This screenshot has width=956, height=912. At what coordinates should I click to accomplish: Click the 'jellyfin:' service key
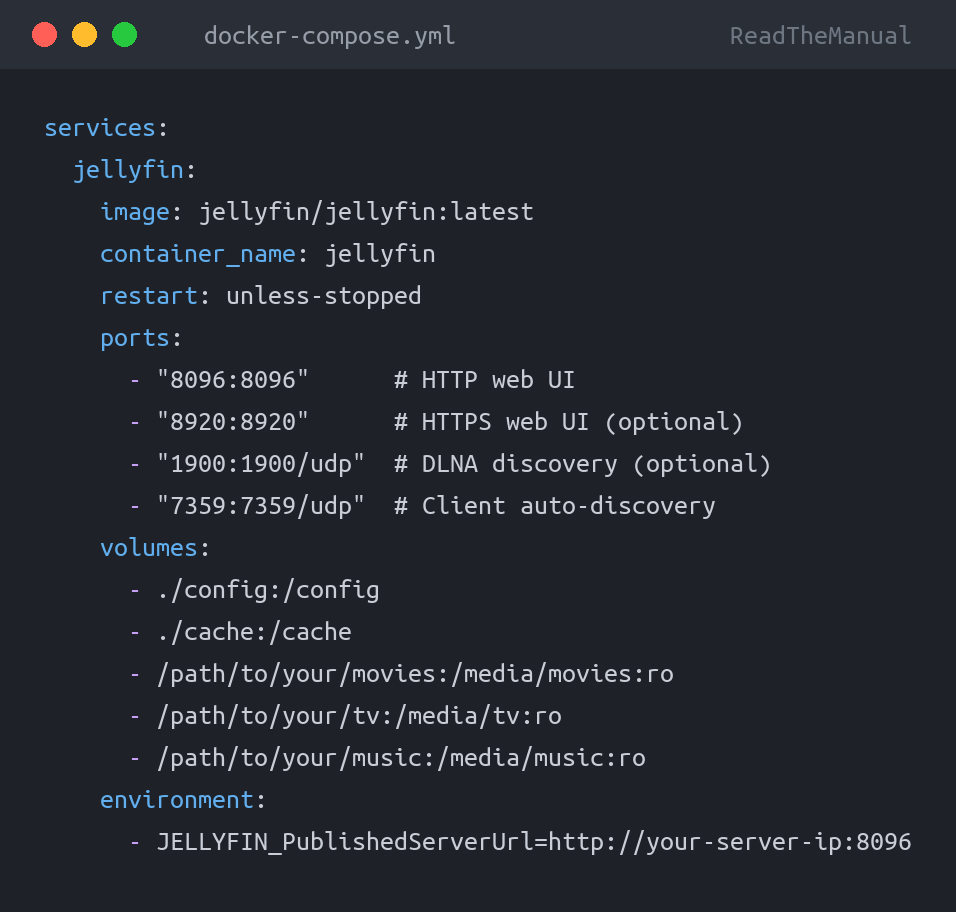[x=135, y=170]
